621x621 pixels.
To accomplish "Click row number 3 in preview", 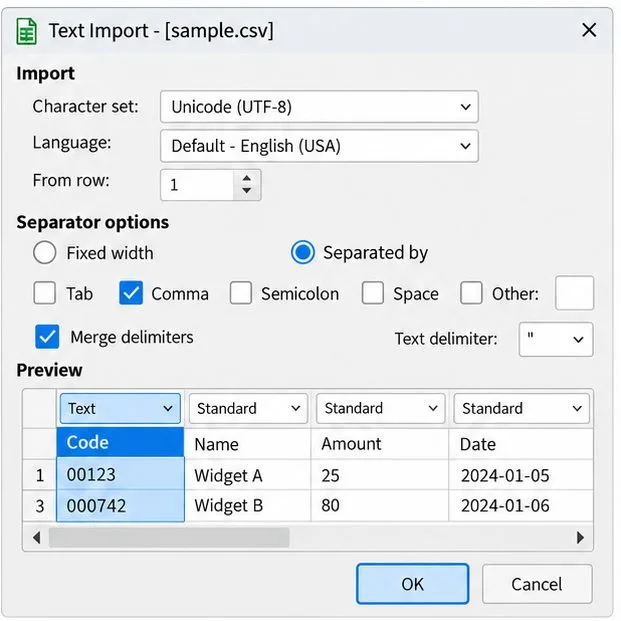I will [x=40, y=506].
